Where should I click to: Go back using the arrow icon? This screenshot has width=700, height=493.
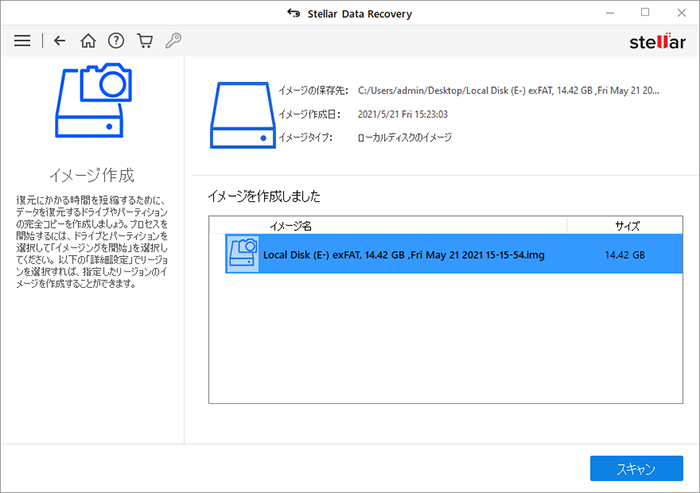[x=60, y=41]
